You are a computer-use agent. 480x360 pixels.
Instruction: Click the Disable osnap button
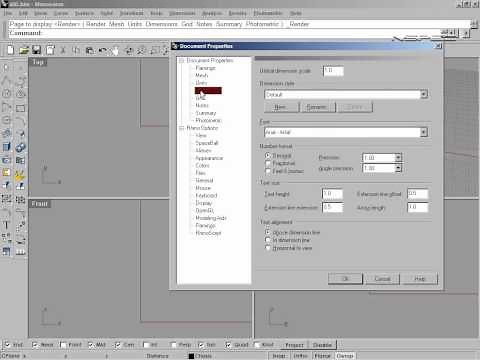pos(322,345)
